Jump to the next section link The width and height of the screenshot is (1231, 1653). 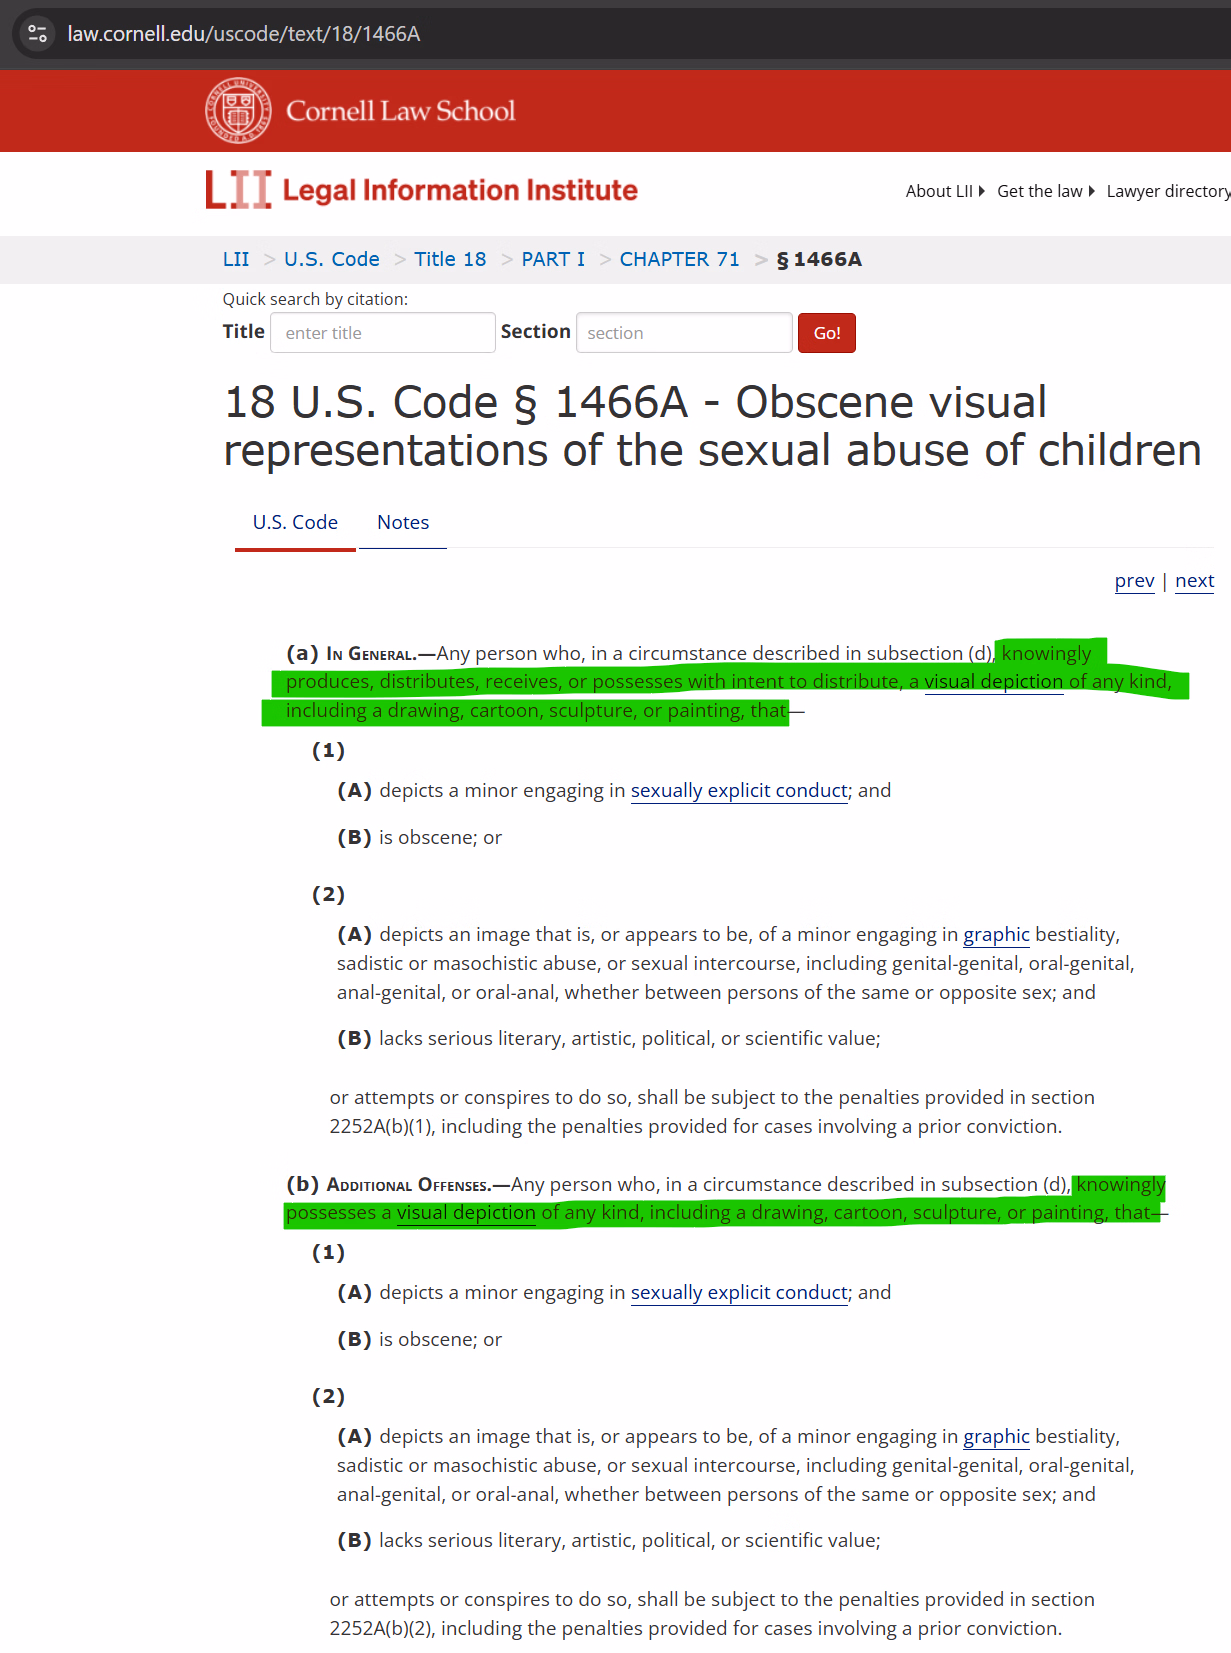pyautogui.click(x=1194, y=581)
